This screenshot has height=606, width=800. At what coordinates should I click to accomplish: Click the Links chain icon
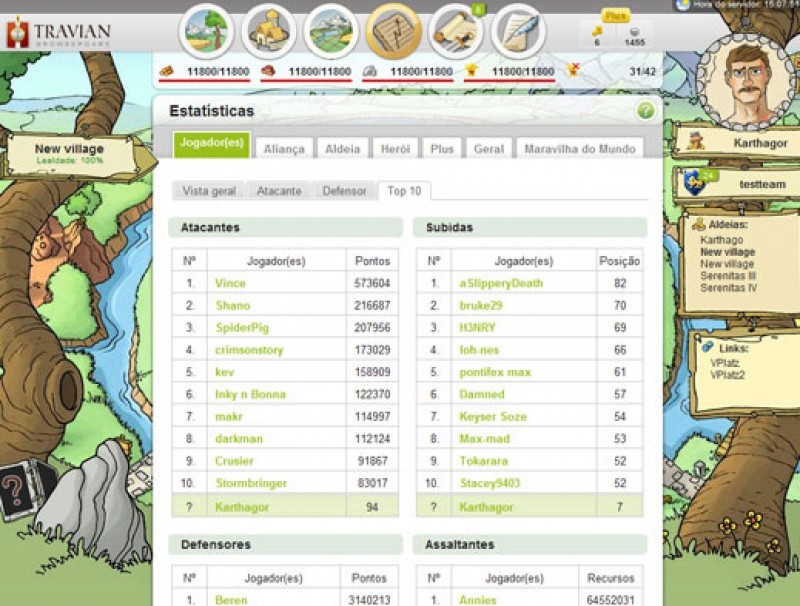(707, 347)
